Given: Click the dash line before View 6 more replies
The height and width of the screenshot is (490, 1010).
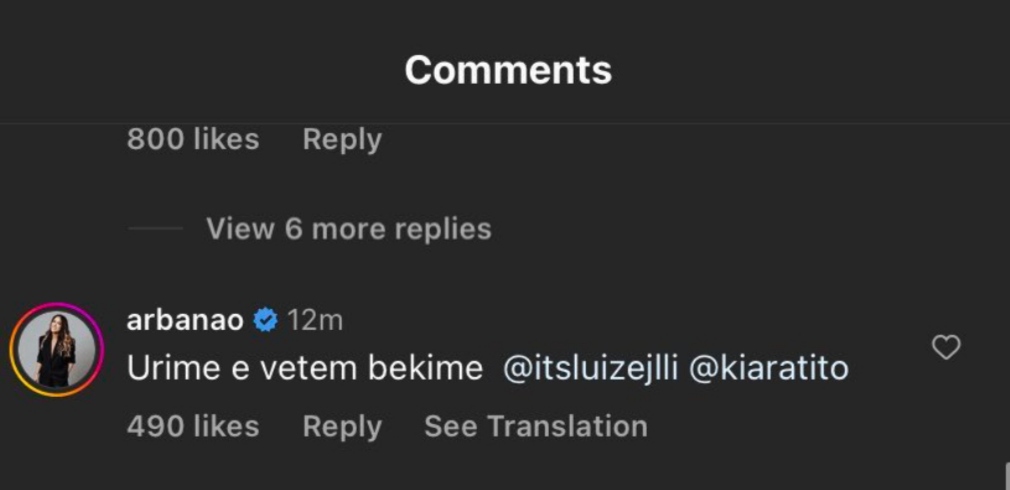Looking at the screenshot, I should [155, 229].
